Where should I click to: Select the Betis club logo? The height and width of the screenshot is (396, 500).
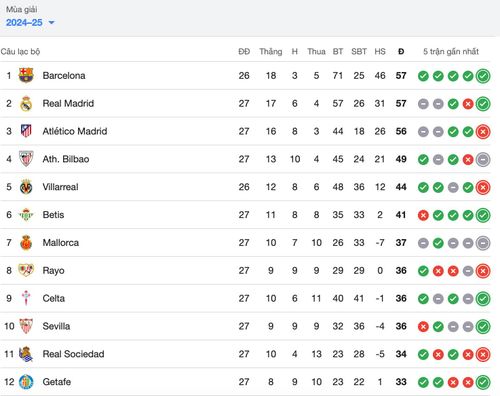pyautogui.click(x=26, y=215)
